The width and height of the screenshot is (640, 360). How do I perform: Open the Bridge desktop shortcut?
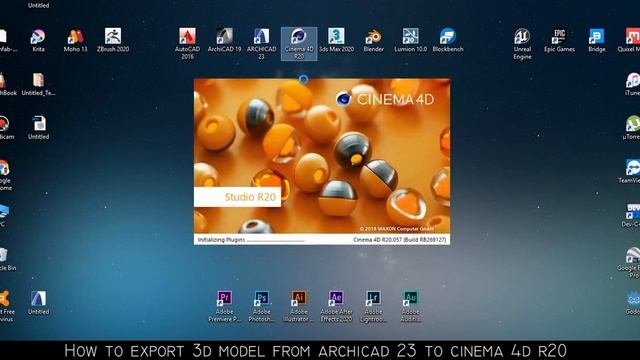pyautogui.click(x=596, y=40)
